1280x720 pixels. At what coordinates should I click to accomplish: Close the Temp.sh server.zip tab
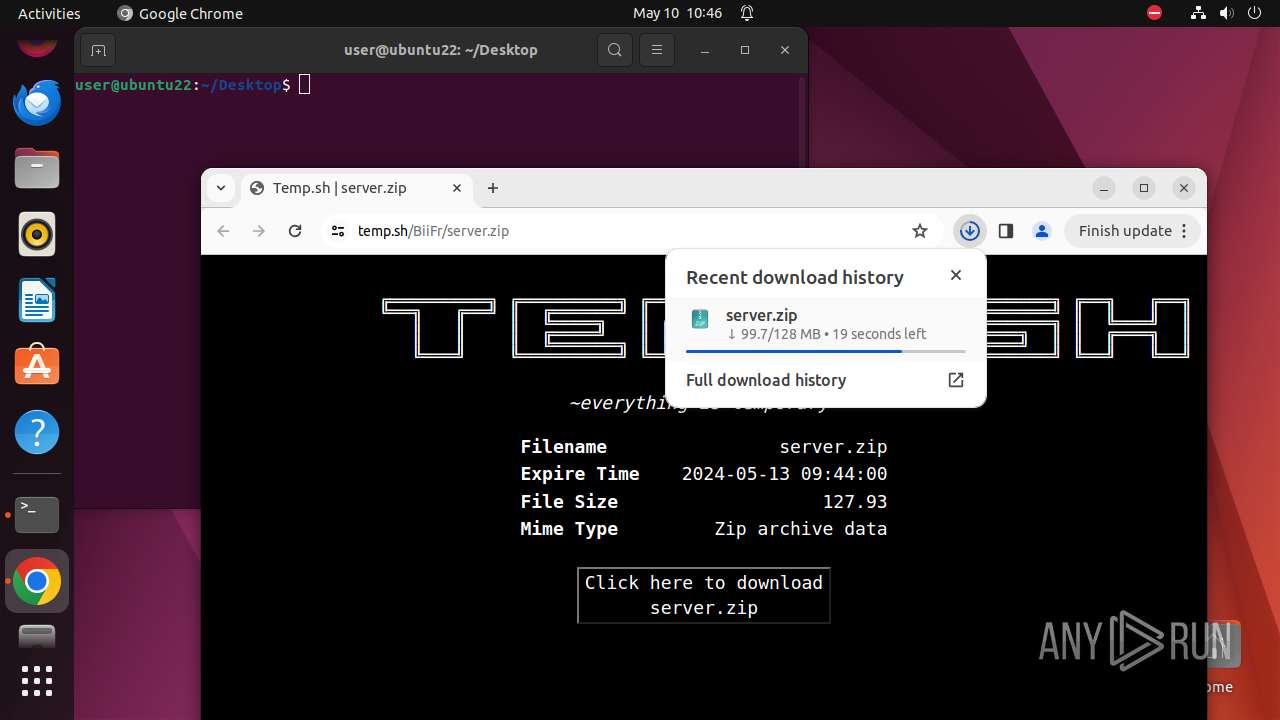point(457,188)
